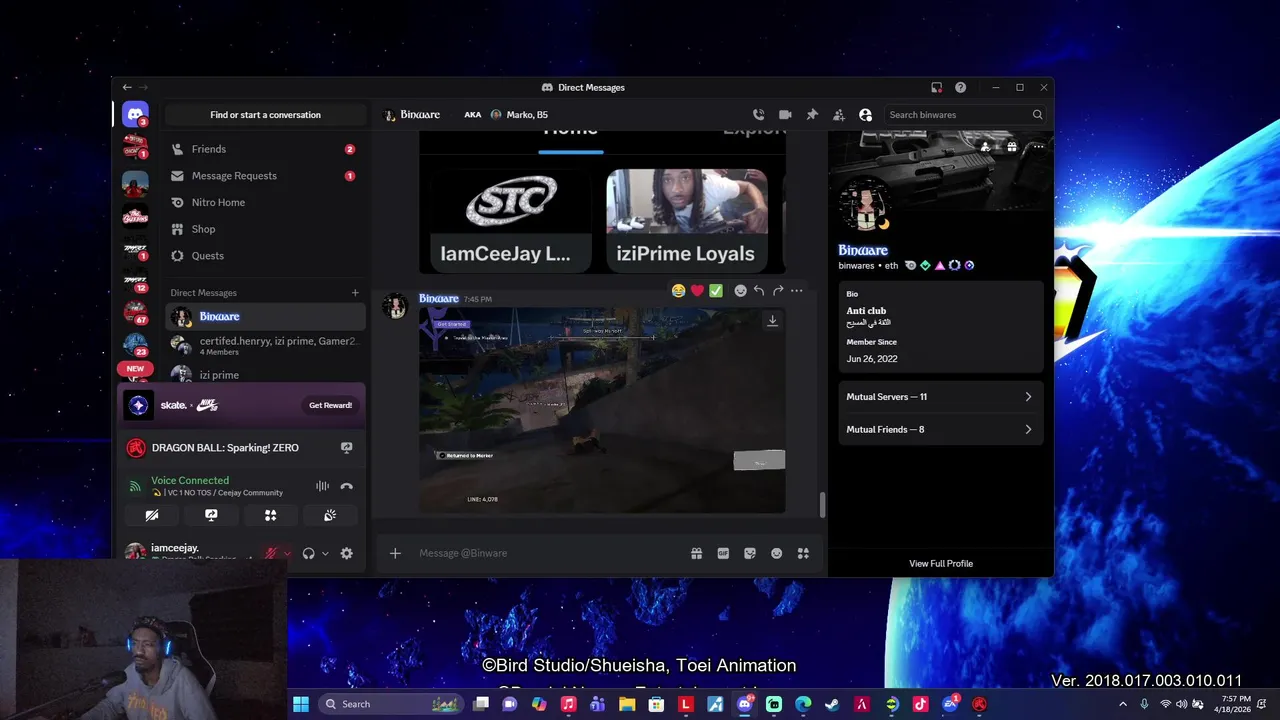This screenshot has width=1280, height=720.
Task: Reply to Binware's message
Action: point(759,291)
